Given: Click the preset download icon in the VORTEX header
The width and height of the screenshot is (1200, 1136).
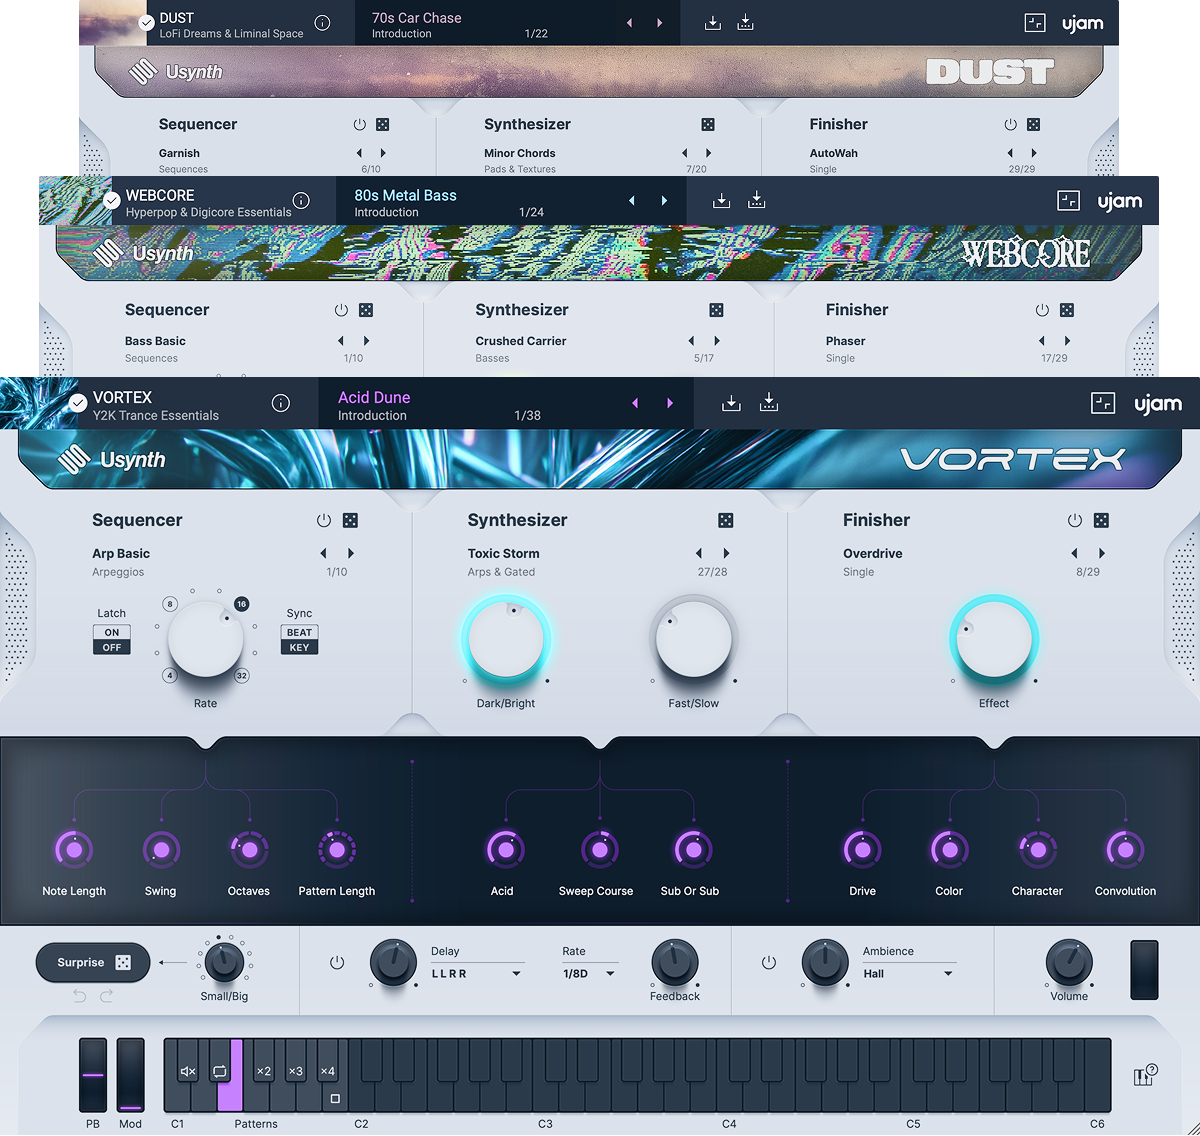Looking at the screenshot, I should pos(731,403).
